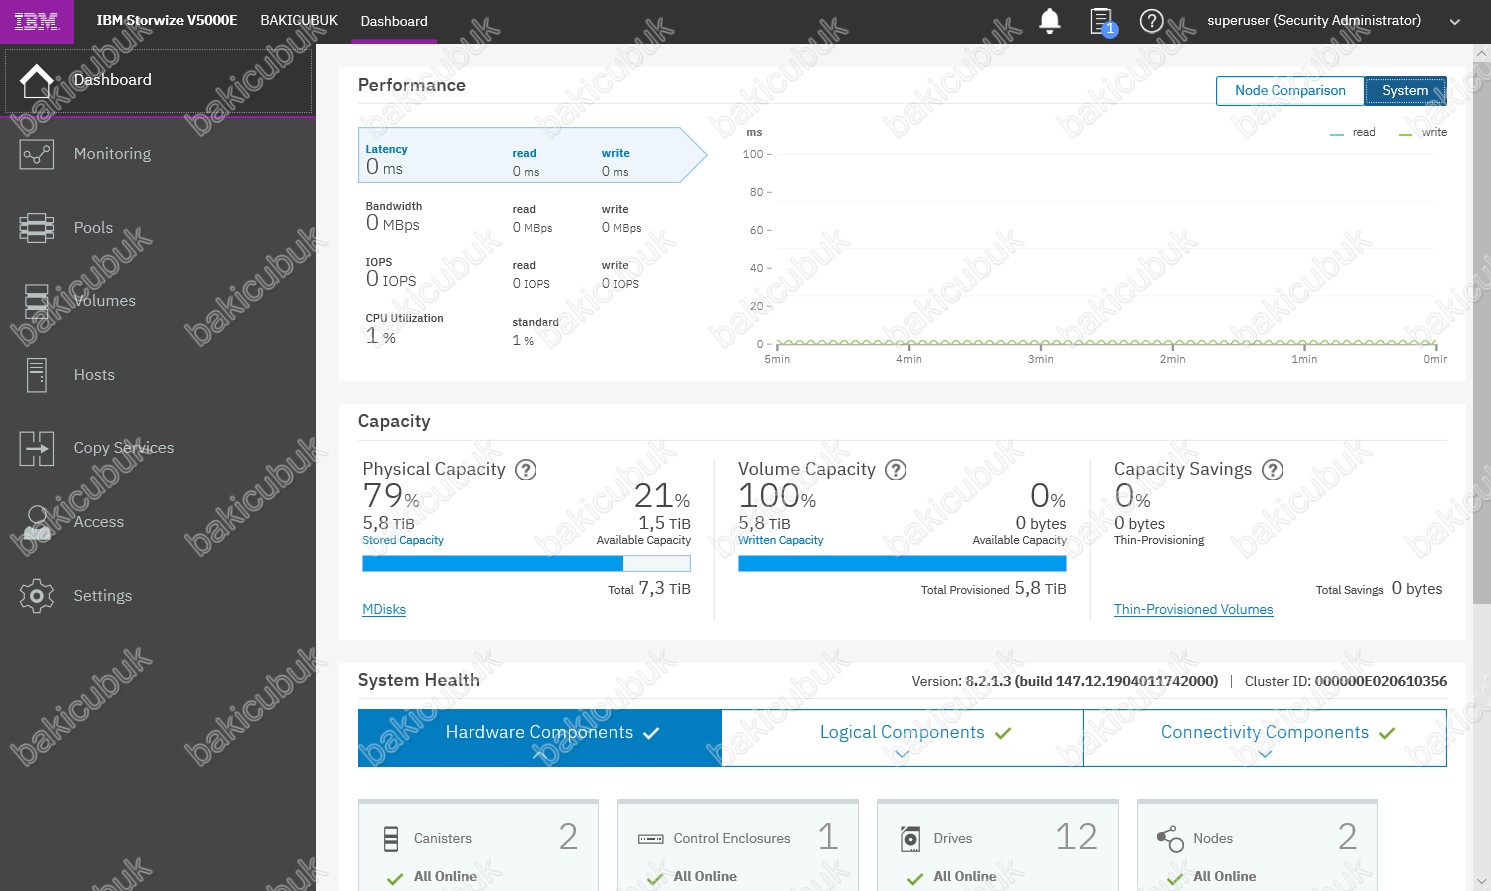
Task: Click the Nodes card icon
Action: pos(1170,839)
